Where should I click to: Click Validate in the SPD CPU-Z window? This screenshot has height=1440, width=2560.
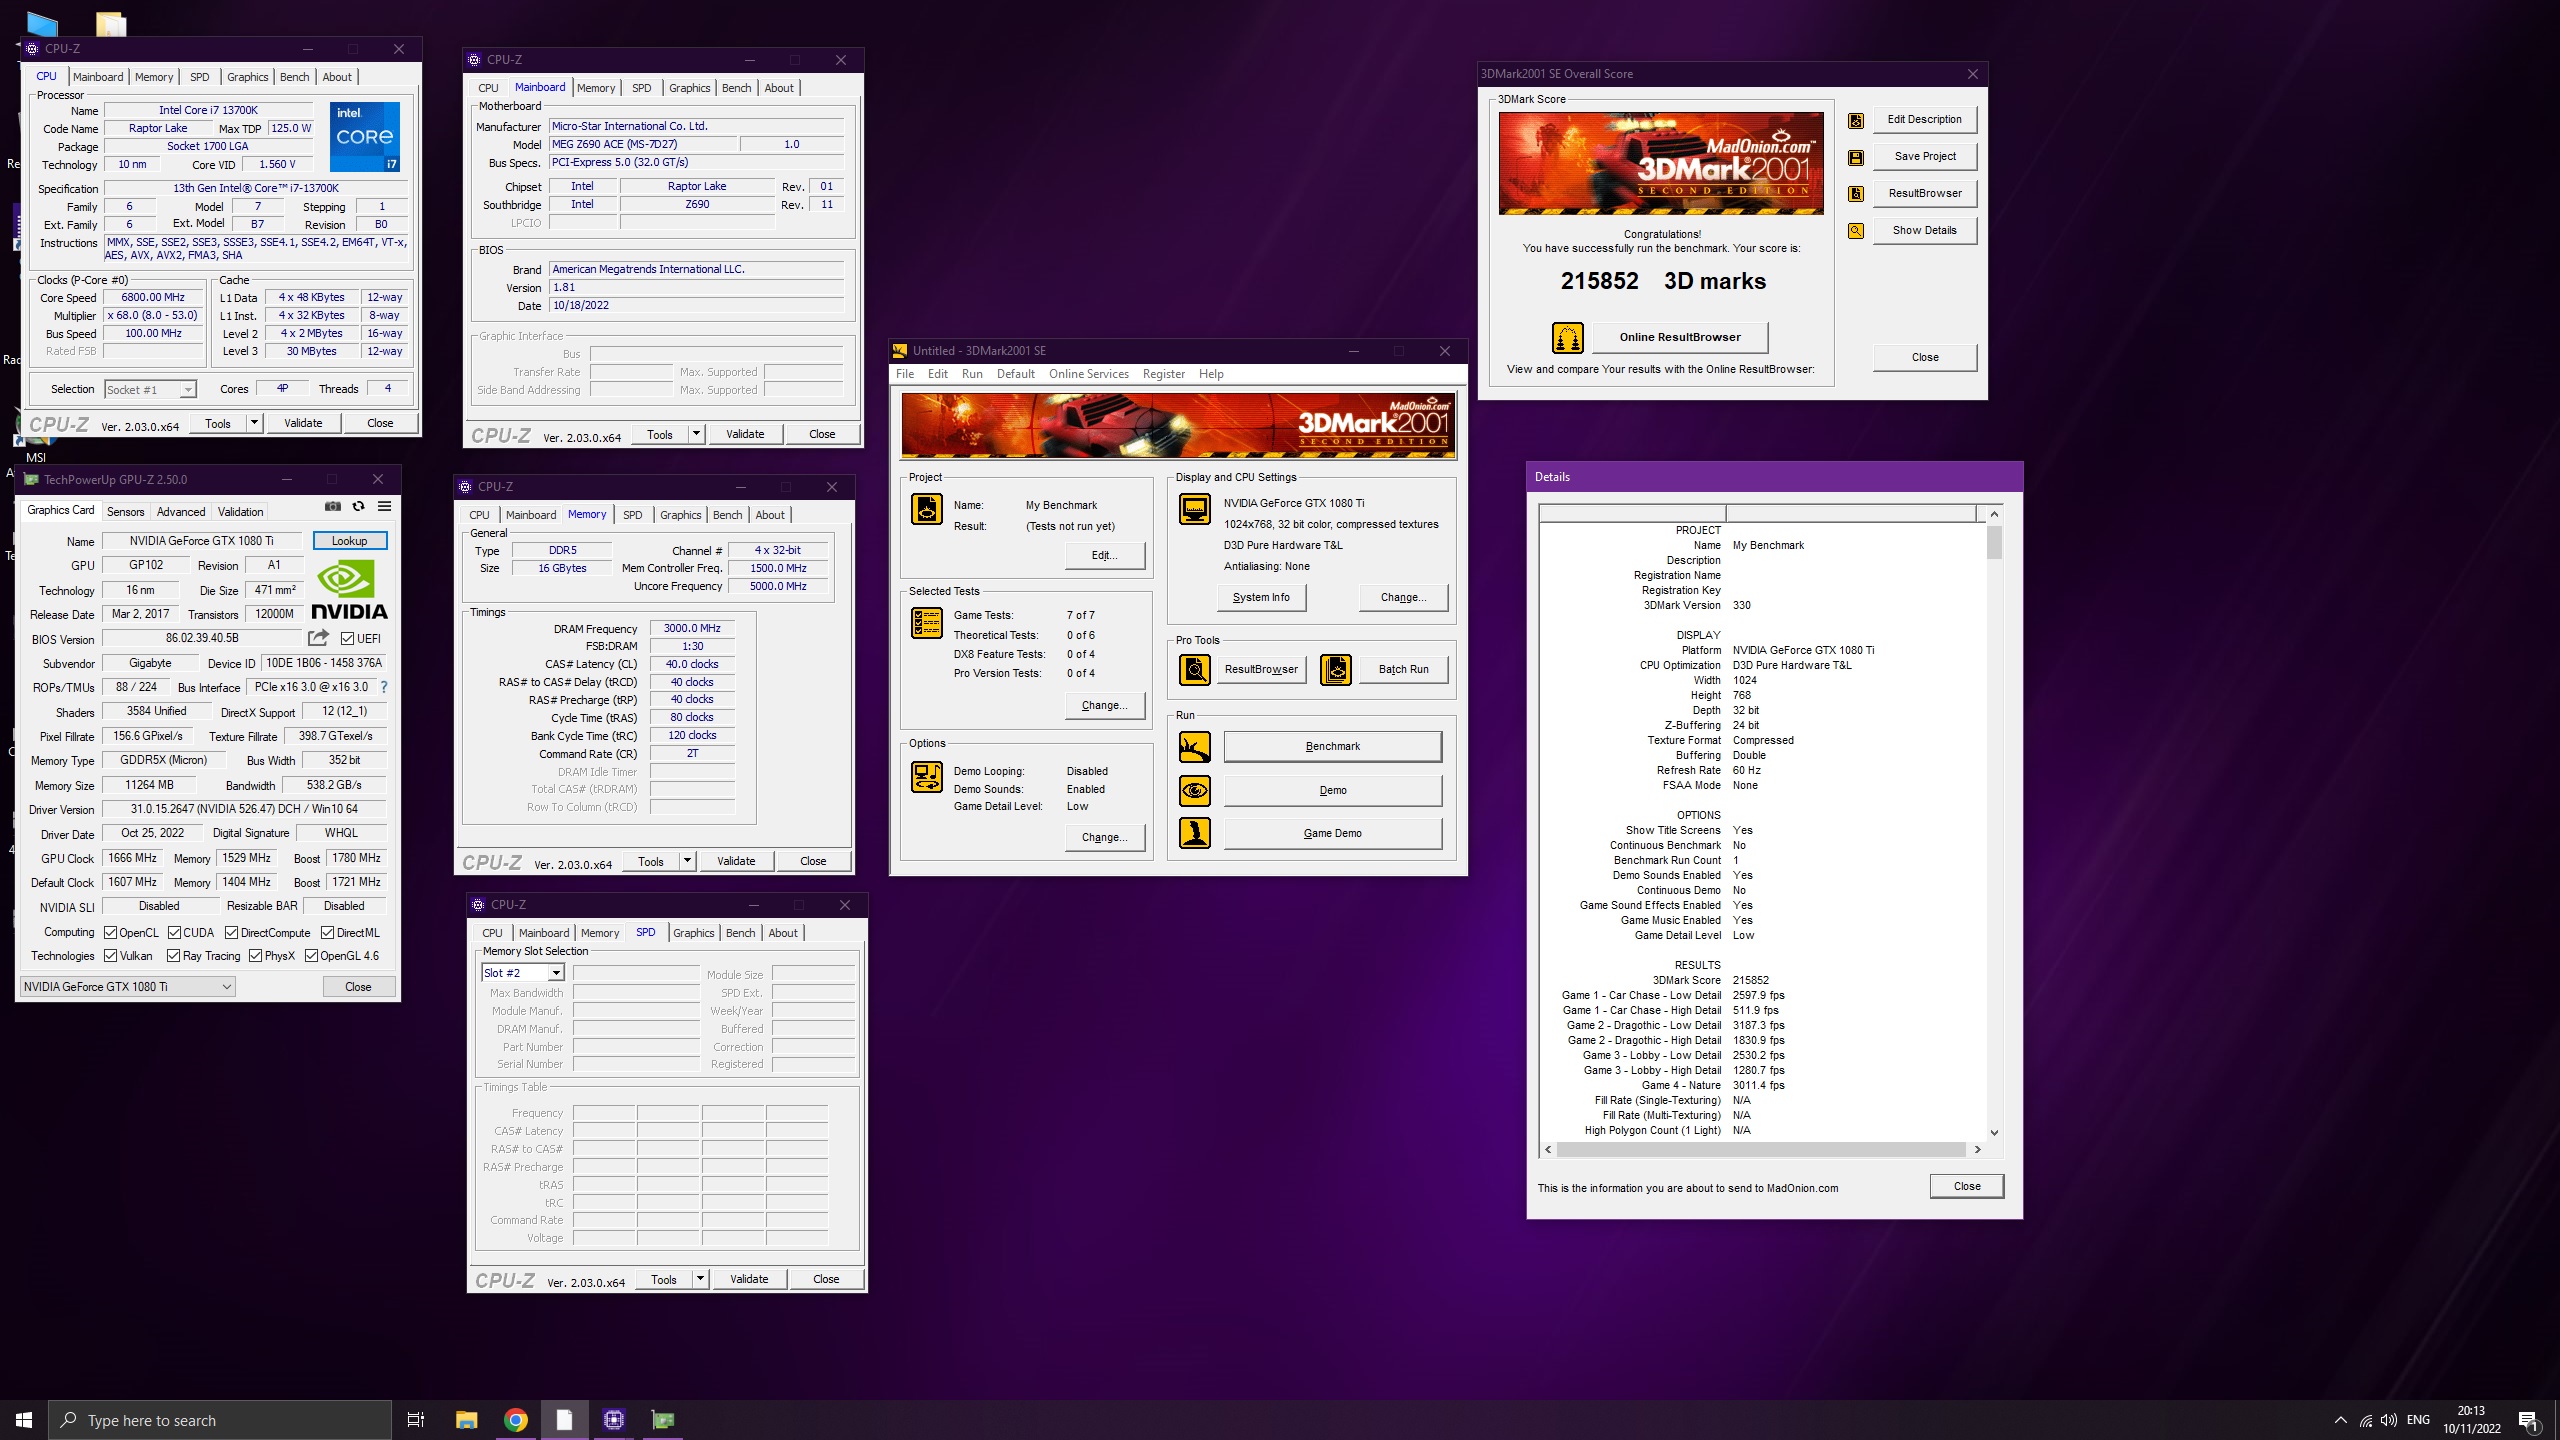pyautogui.click(x=750, y=1279)
